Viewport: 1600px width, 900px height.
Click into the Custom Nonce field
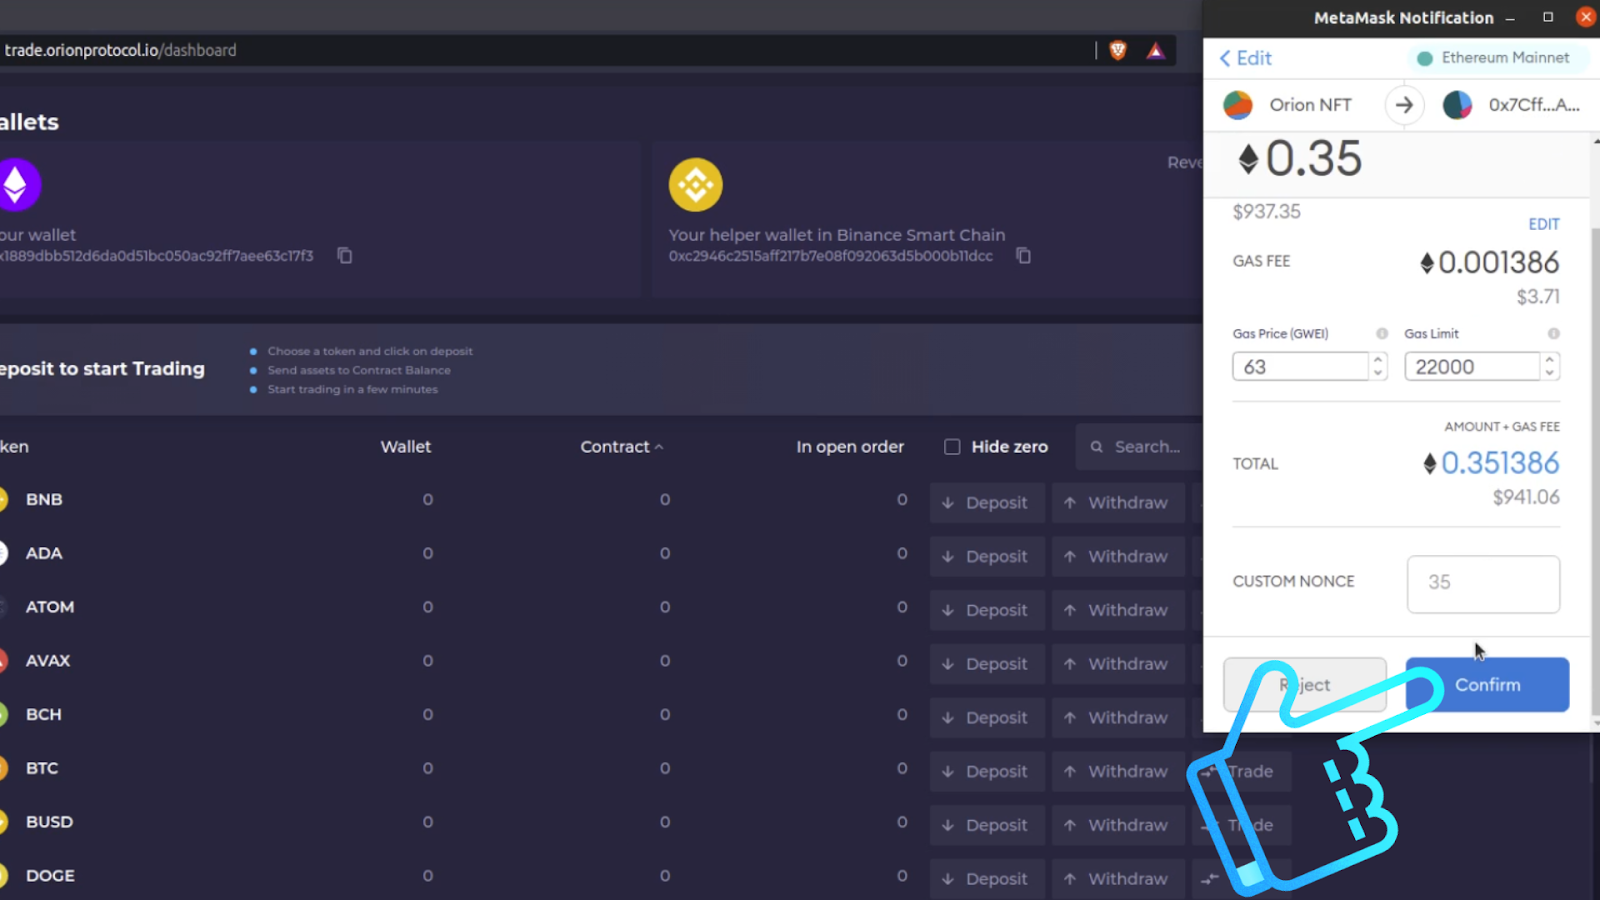click(x=1483, y=584)
